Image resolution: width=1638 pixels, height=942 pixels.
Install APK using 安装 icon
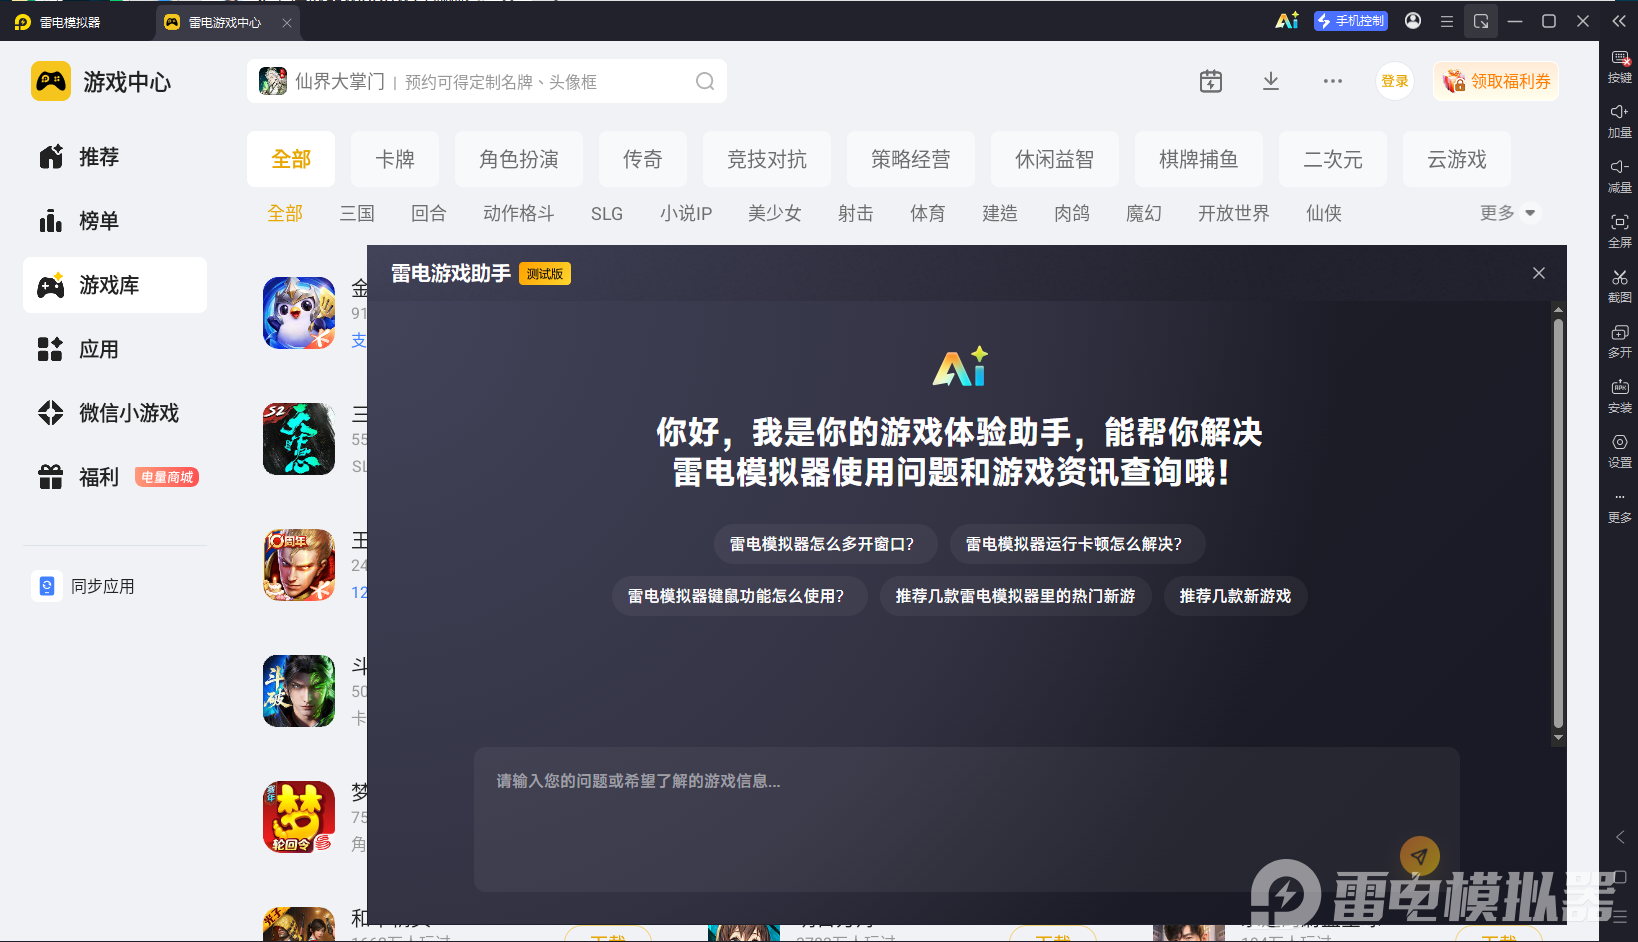coord(1620,397)
